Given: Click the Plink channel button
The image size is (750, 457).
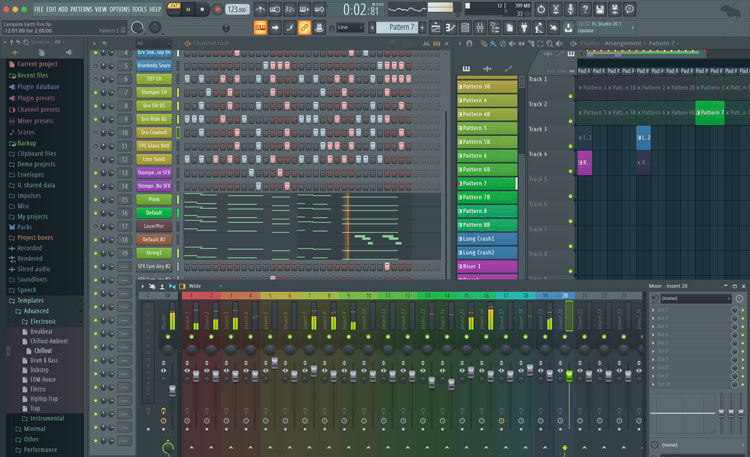Looking at the screenshot, I should click(154, 200).
